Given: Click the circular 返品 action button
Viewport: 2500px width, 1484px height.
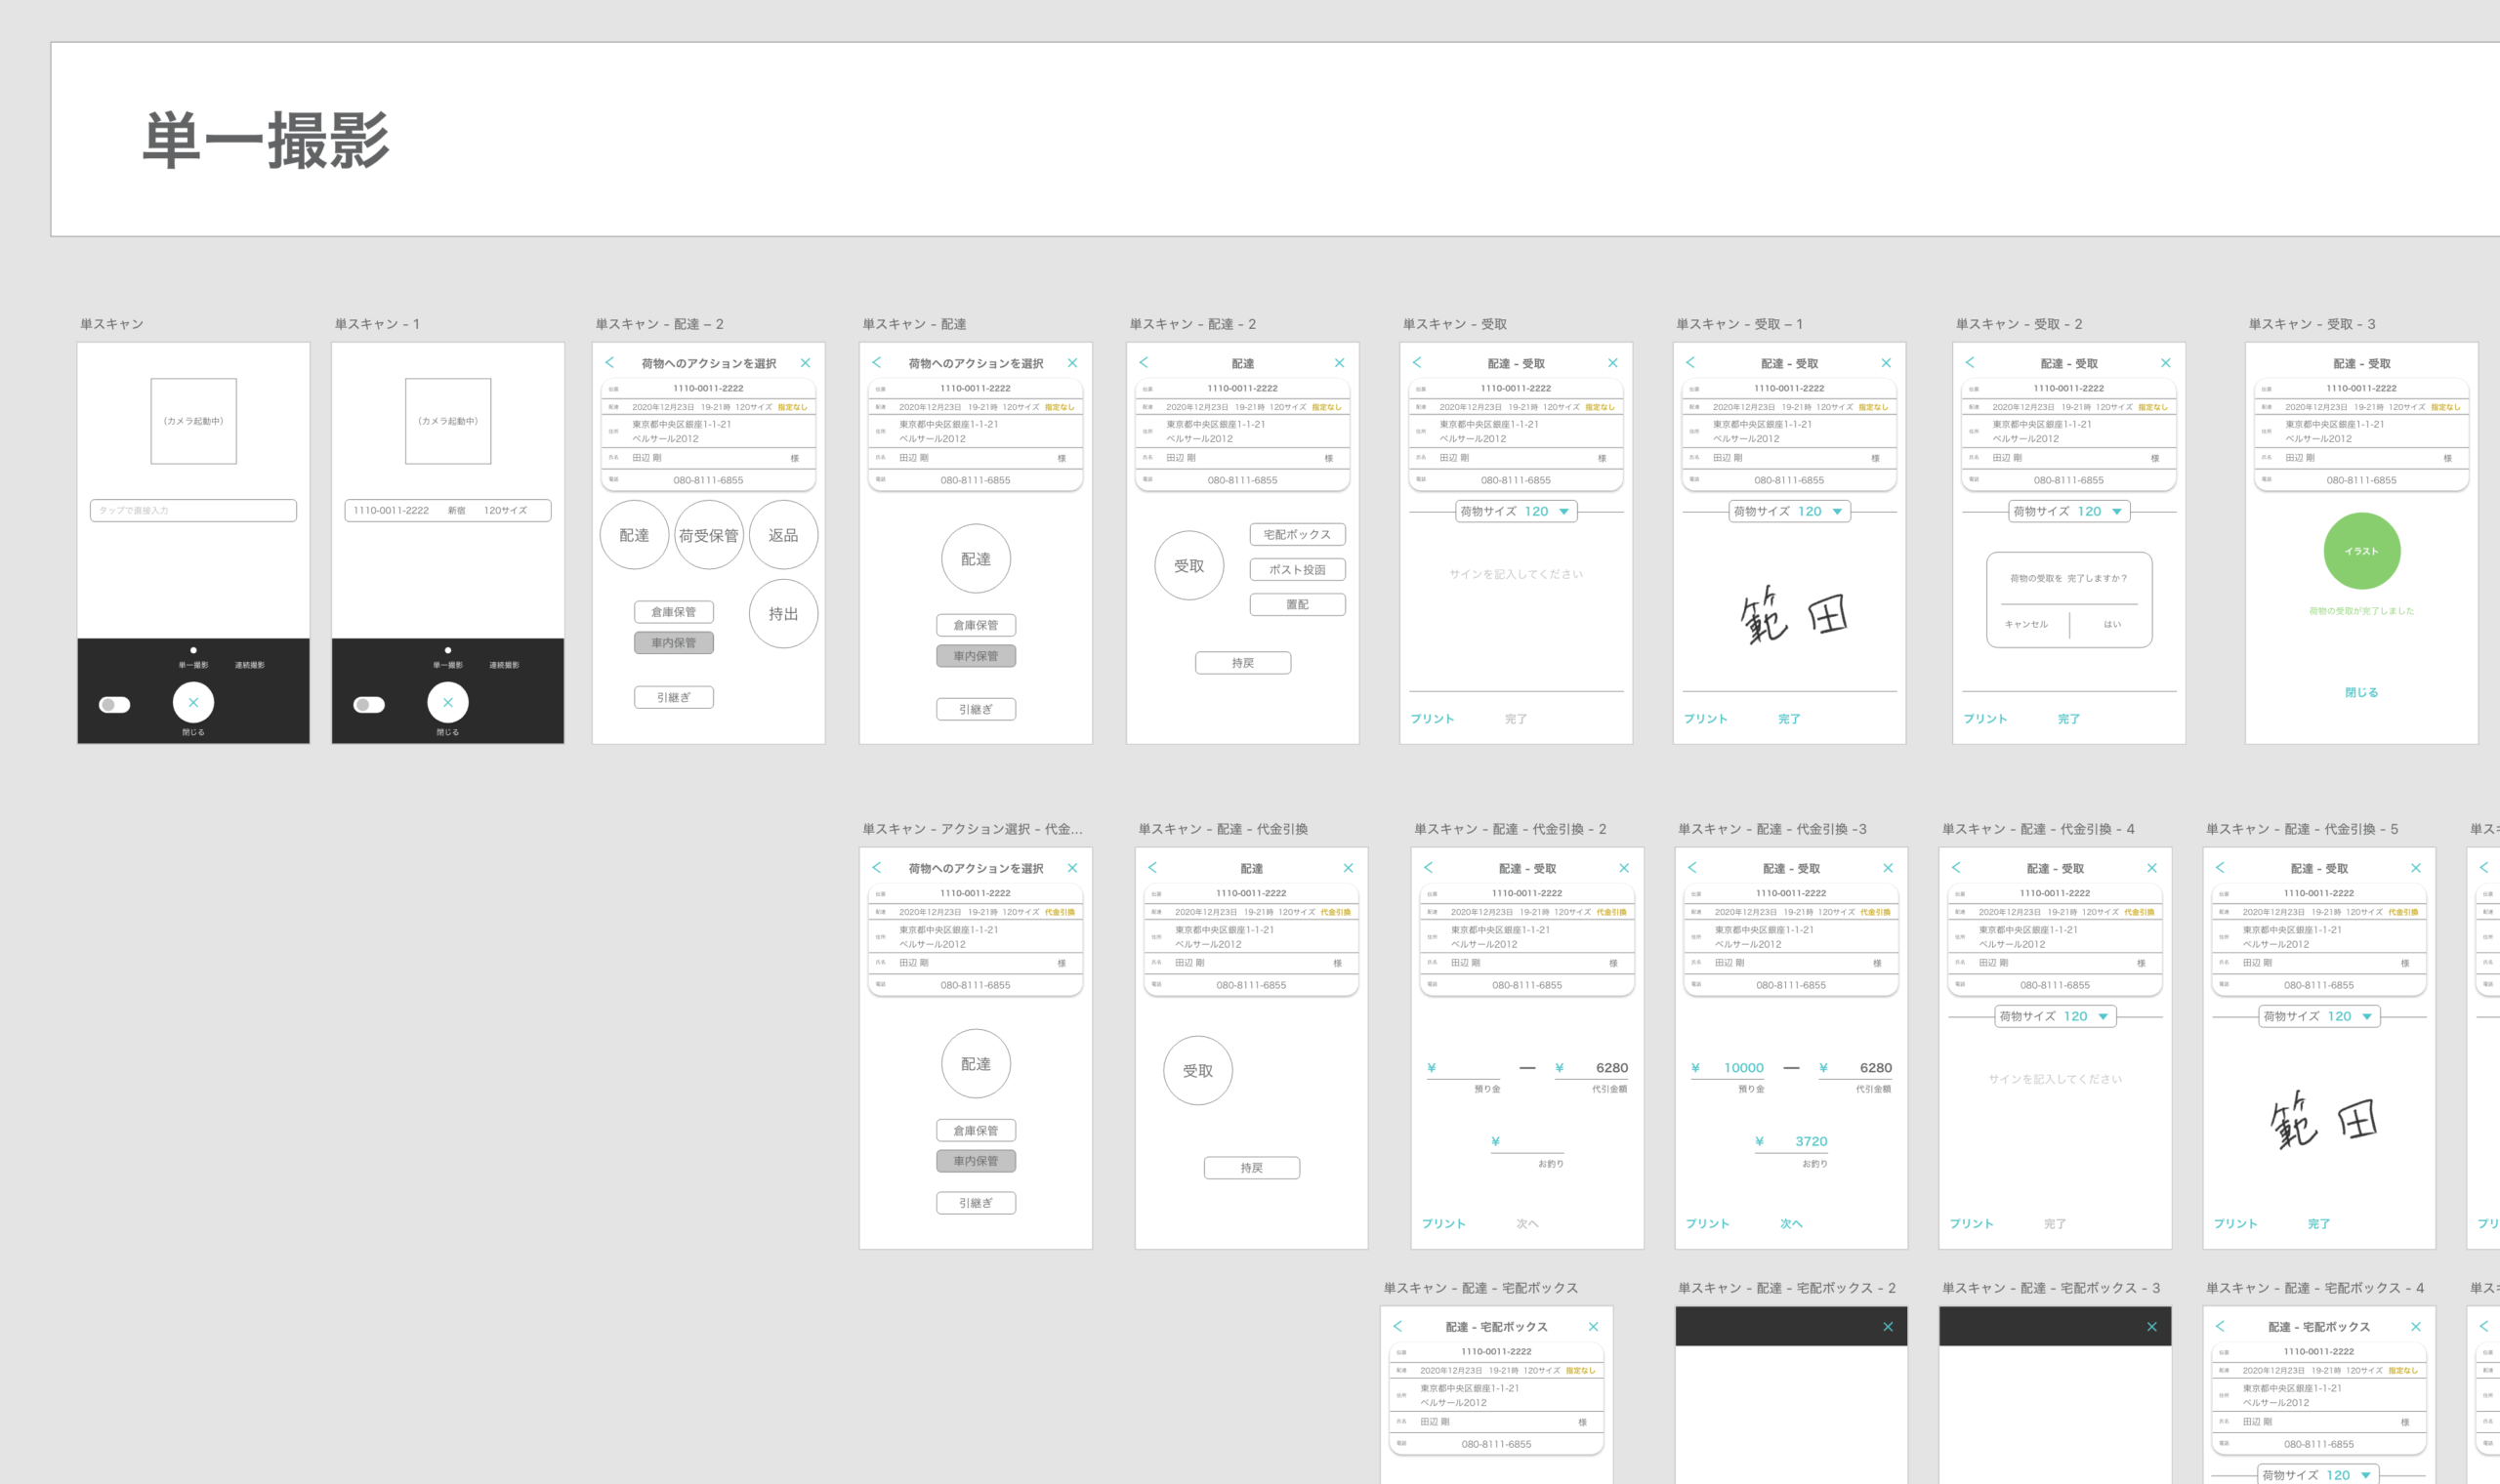Looking at the screenshot, I should (x=783, y=535).
